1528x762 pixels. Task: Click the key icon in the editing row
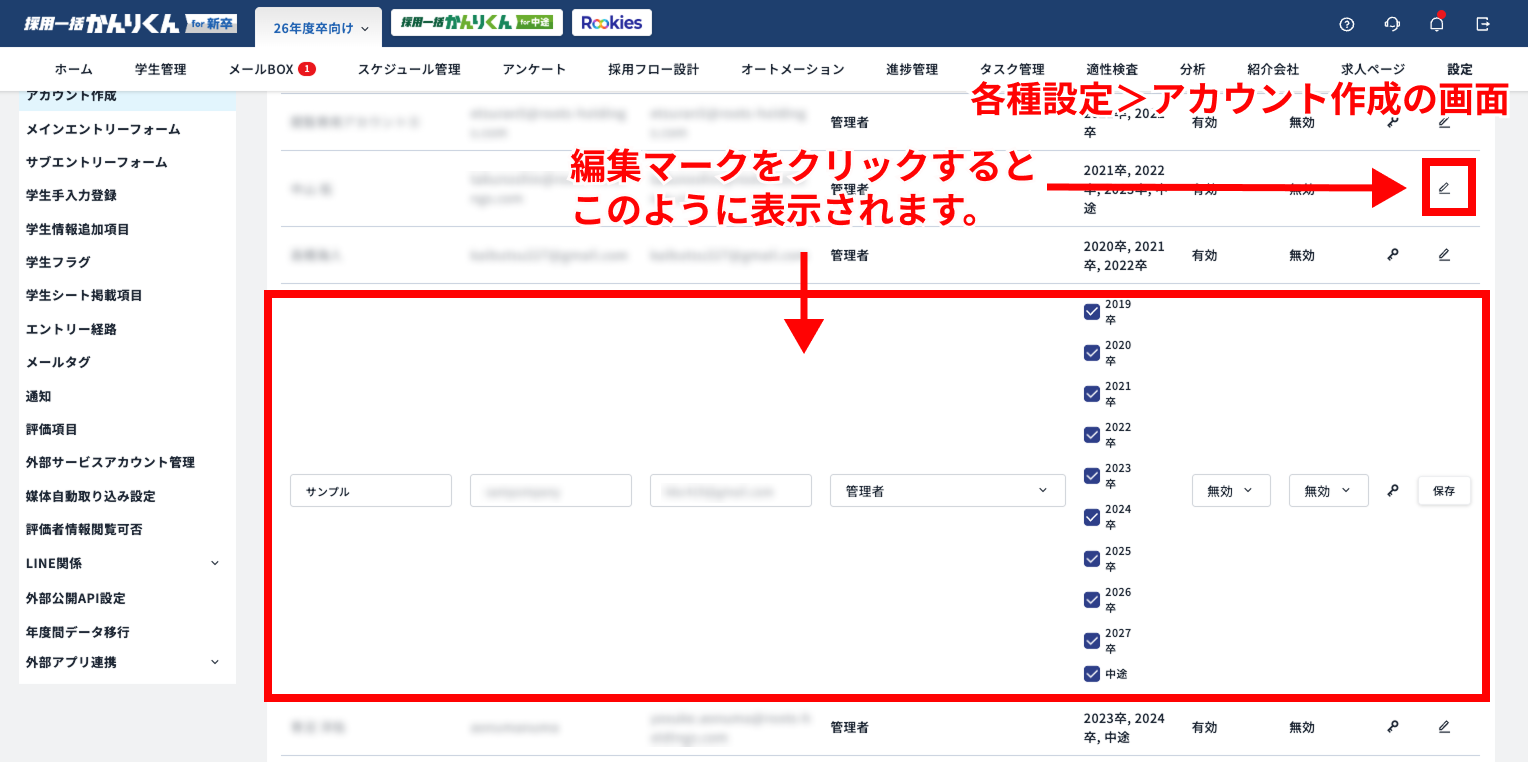pos(1392,490)
